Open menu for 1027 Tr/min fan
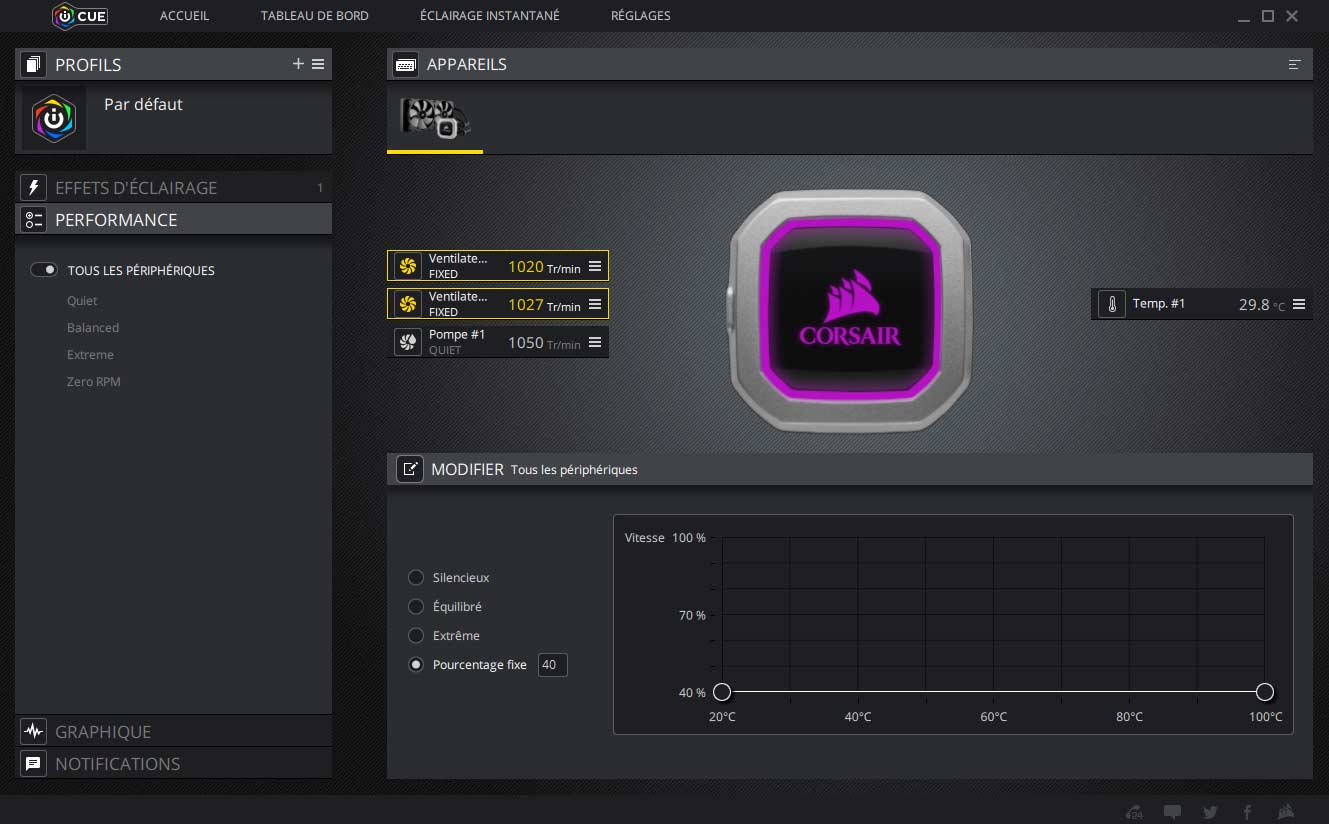 point(595,304)
